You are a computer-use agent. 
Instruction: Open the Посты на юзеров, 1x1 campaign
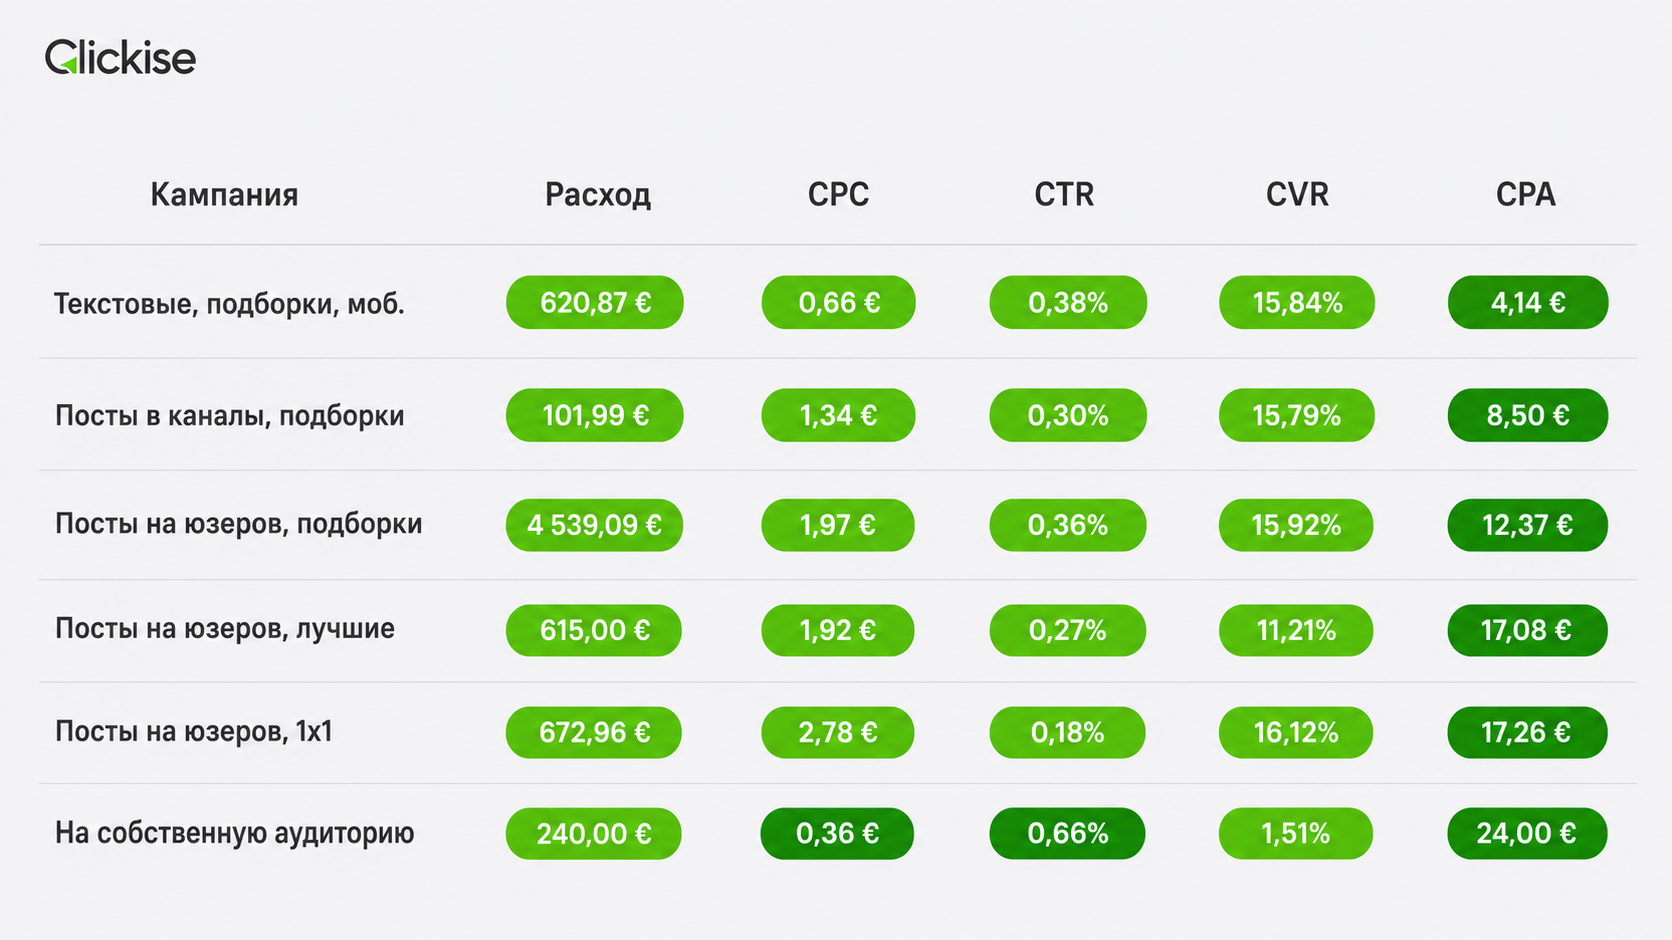pos(837,732)
